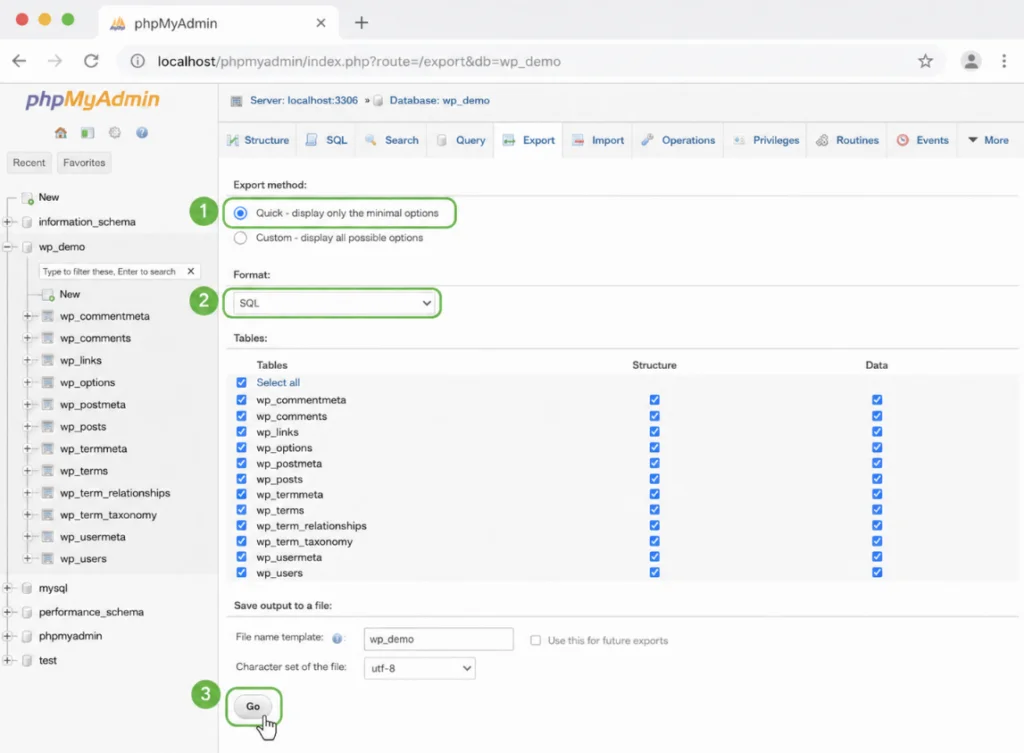The image size is (1024, 753).
Task: Click the browser back arrow
Action: (20, 61)
